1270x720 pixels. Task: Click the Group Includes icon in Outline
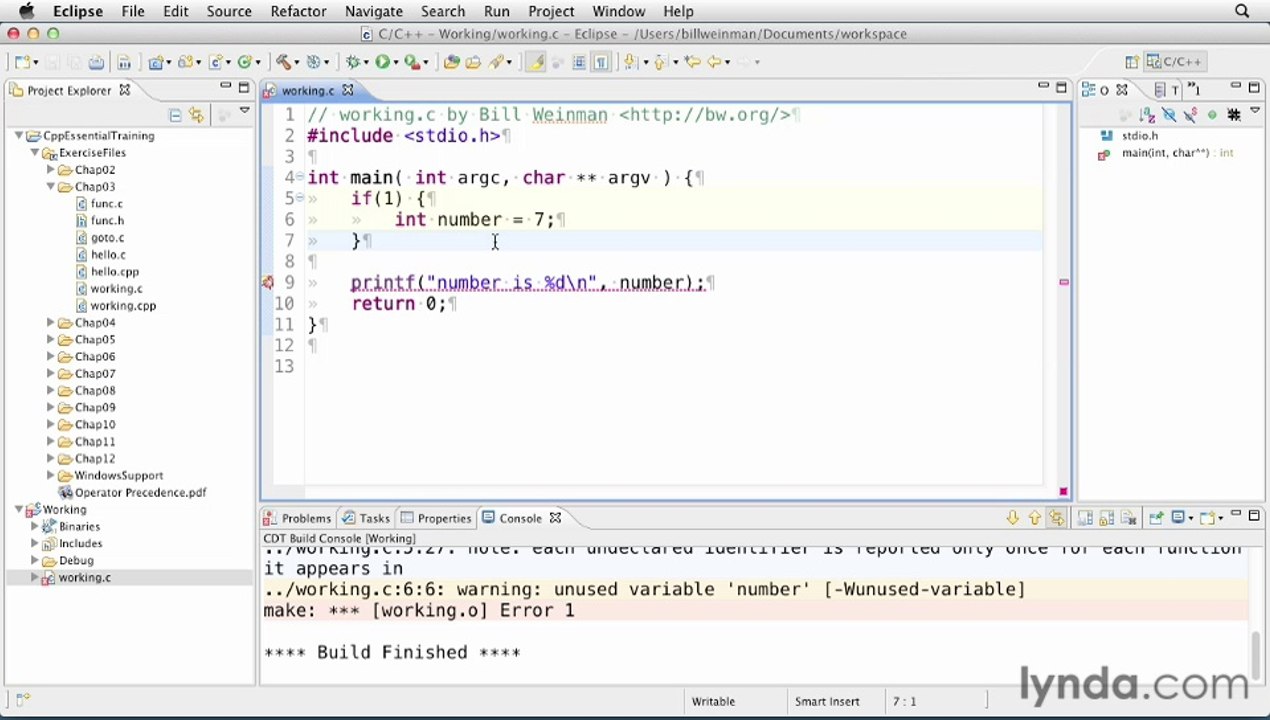(1234, 115)
